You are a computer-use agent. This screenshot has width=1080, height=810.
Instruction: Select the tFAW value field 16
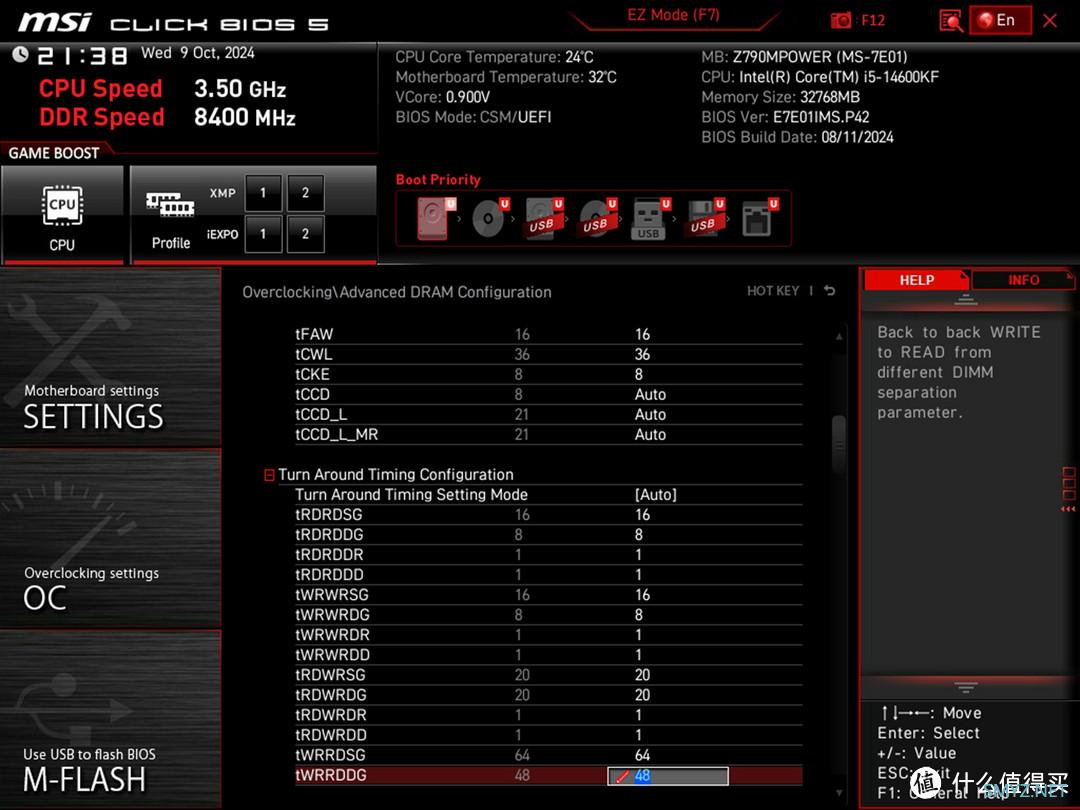pyautogui.click(x=643, y=334)
